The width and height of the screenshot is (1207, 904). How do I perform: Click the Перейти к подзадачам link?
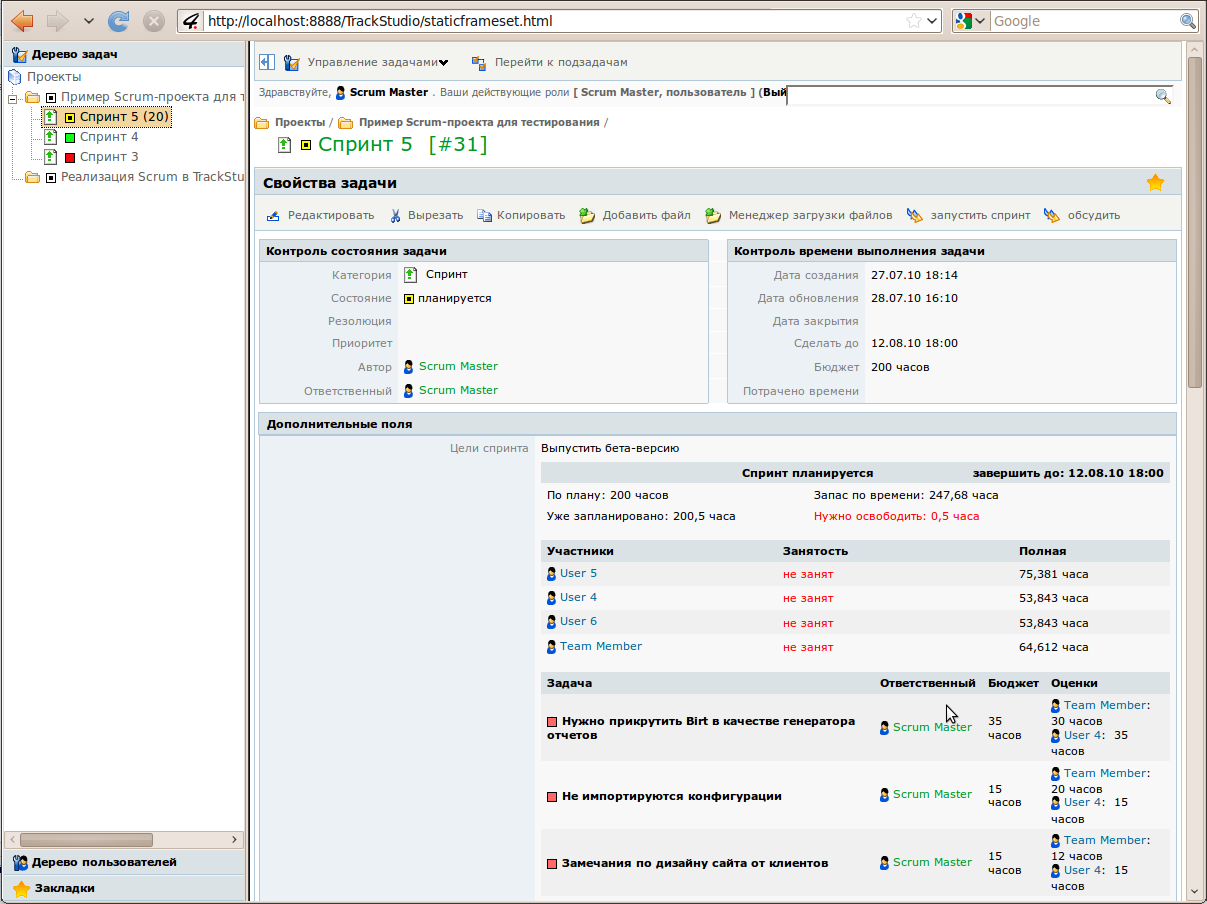pos(561,62)
